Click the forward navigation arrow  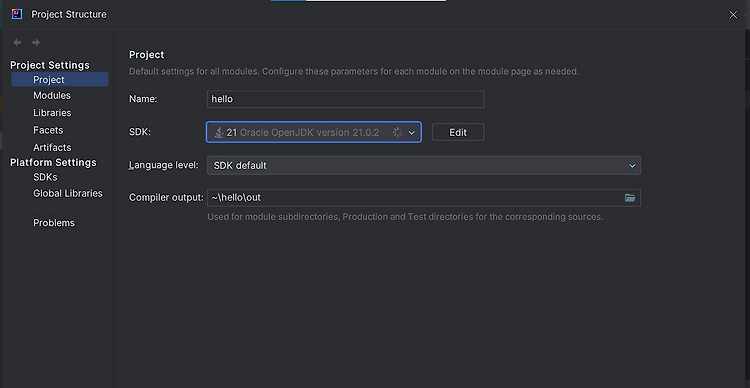36,43
